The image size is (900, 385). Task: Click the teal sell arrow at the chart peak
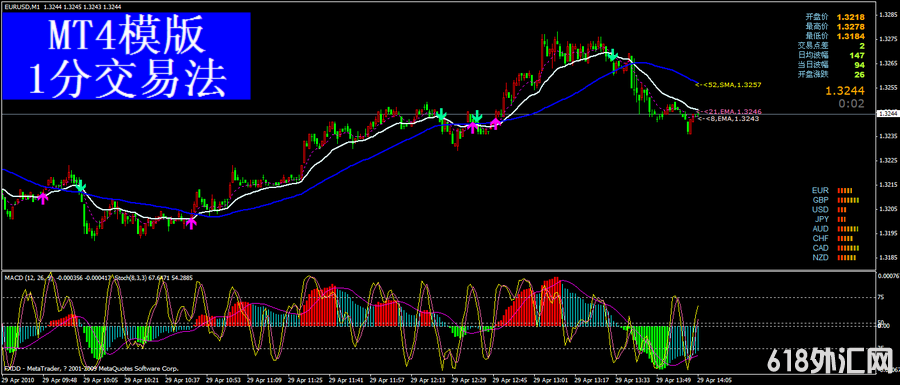click(x=614, y=56)
